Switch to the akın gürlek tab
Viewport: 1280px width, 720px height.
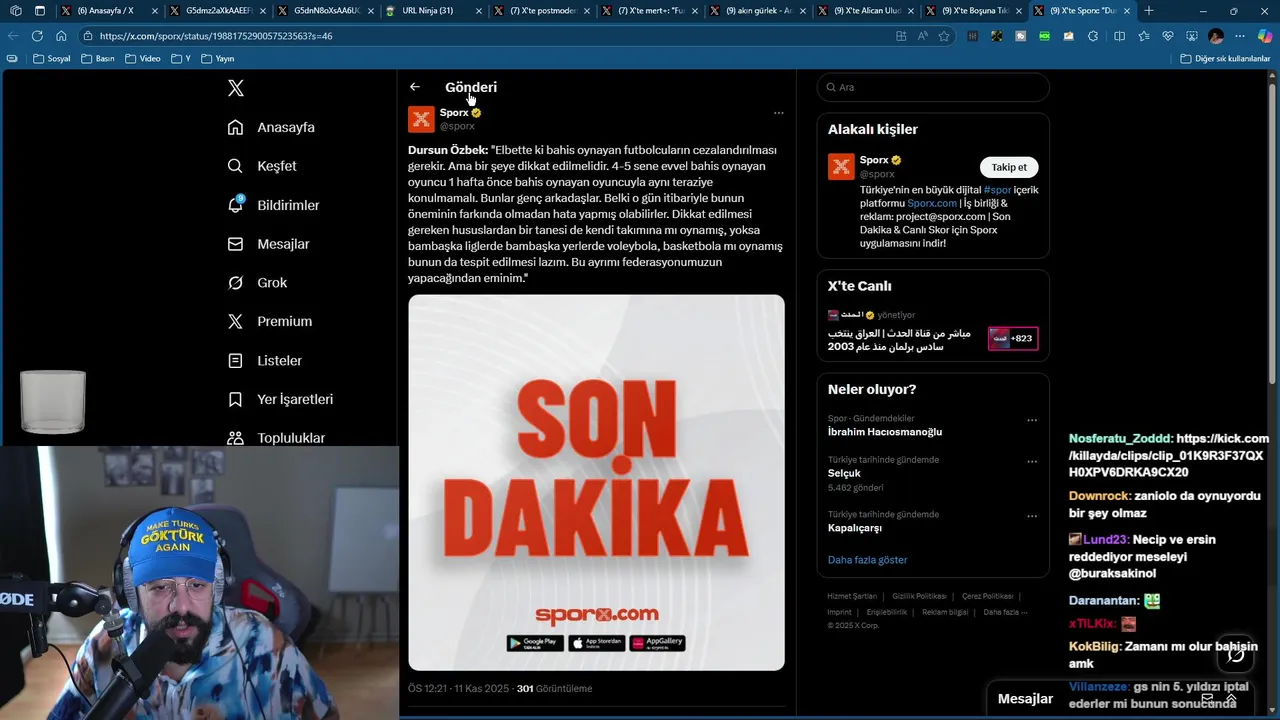coord(758,11)
